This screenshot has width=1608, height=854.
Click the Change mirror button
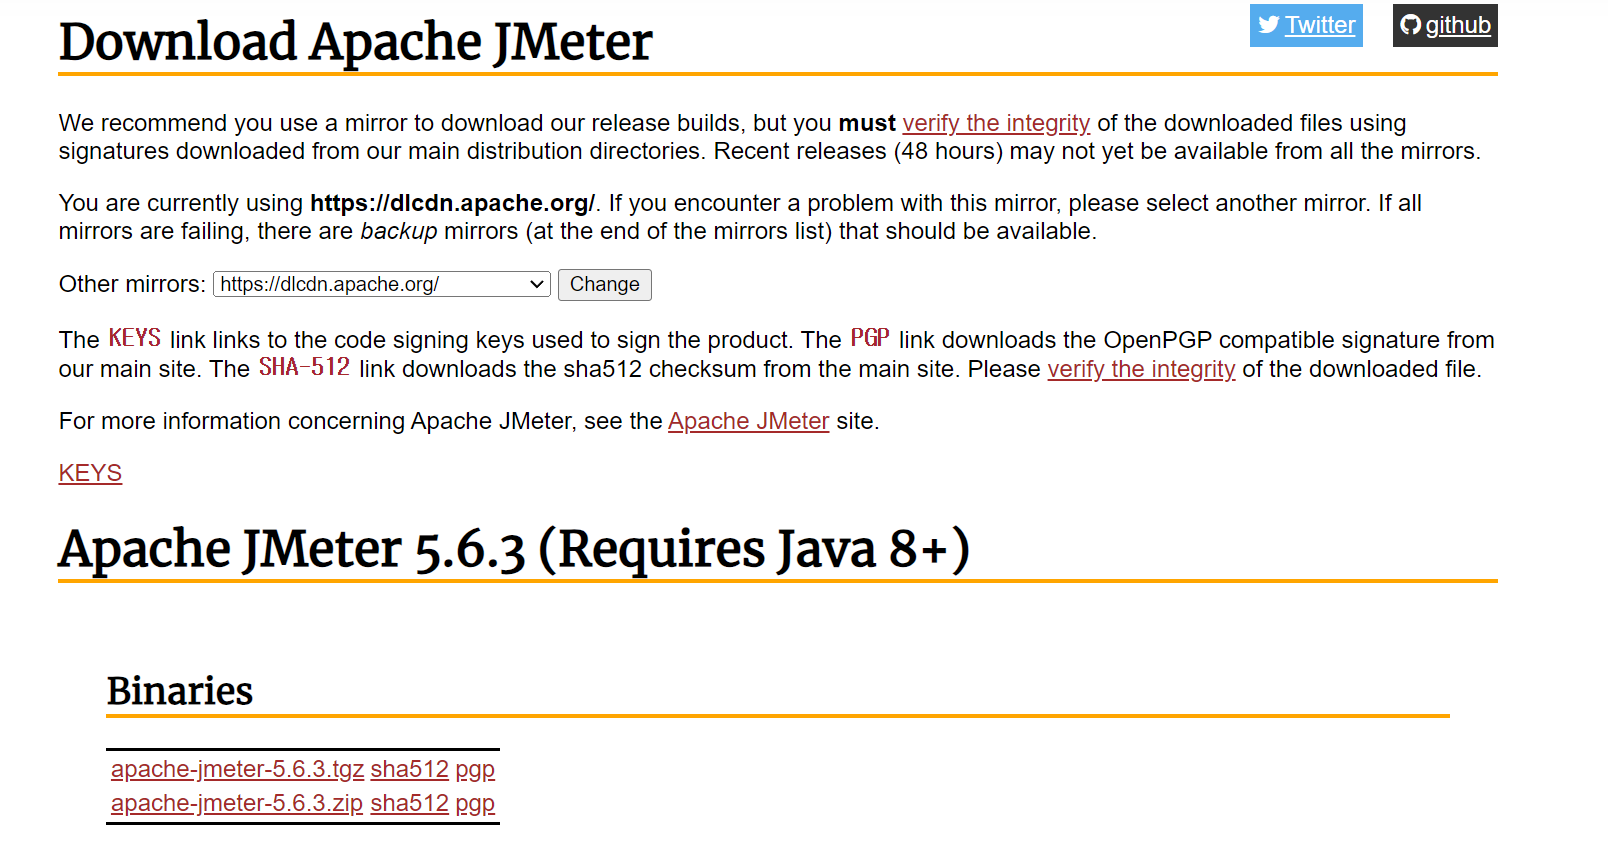605,285
